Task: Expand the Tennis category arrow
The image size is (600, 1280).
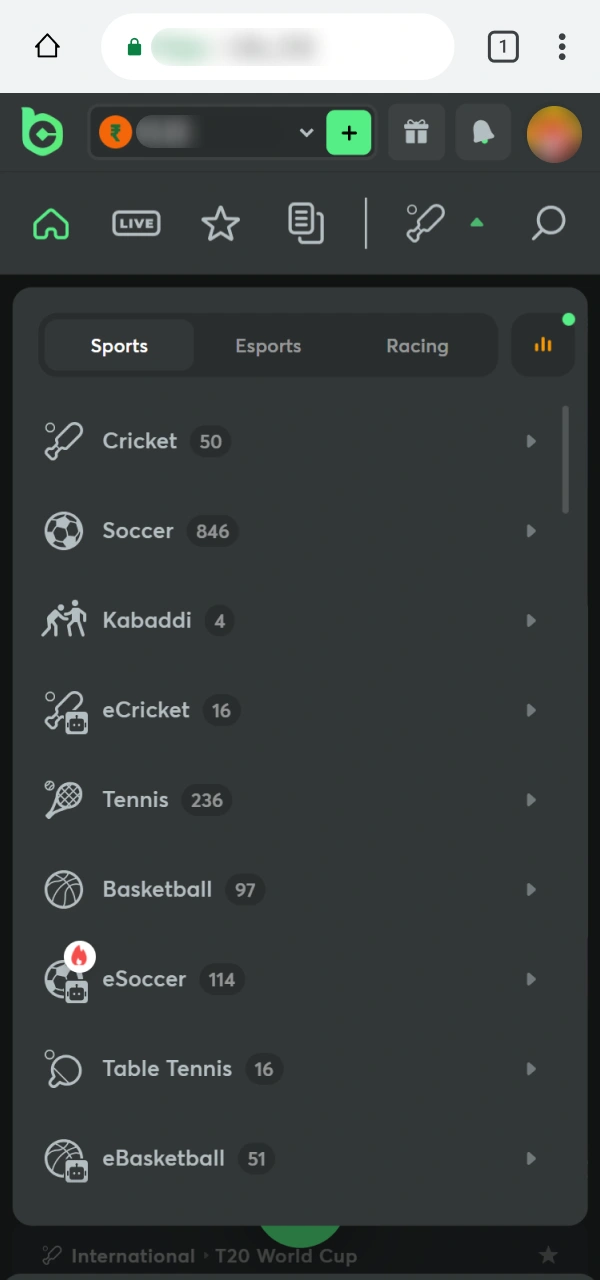Action: coord(531,799)
